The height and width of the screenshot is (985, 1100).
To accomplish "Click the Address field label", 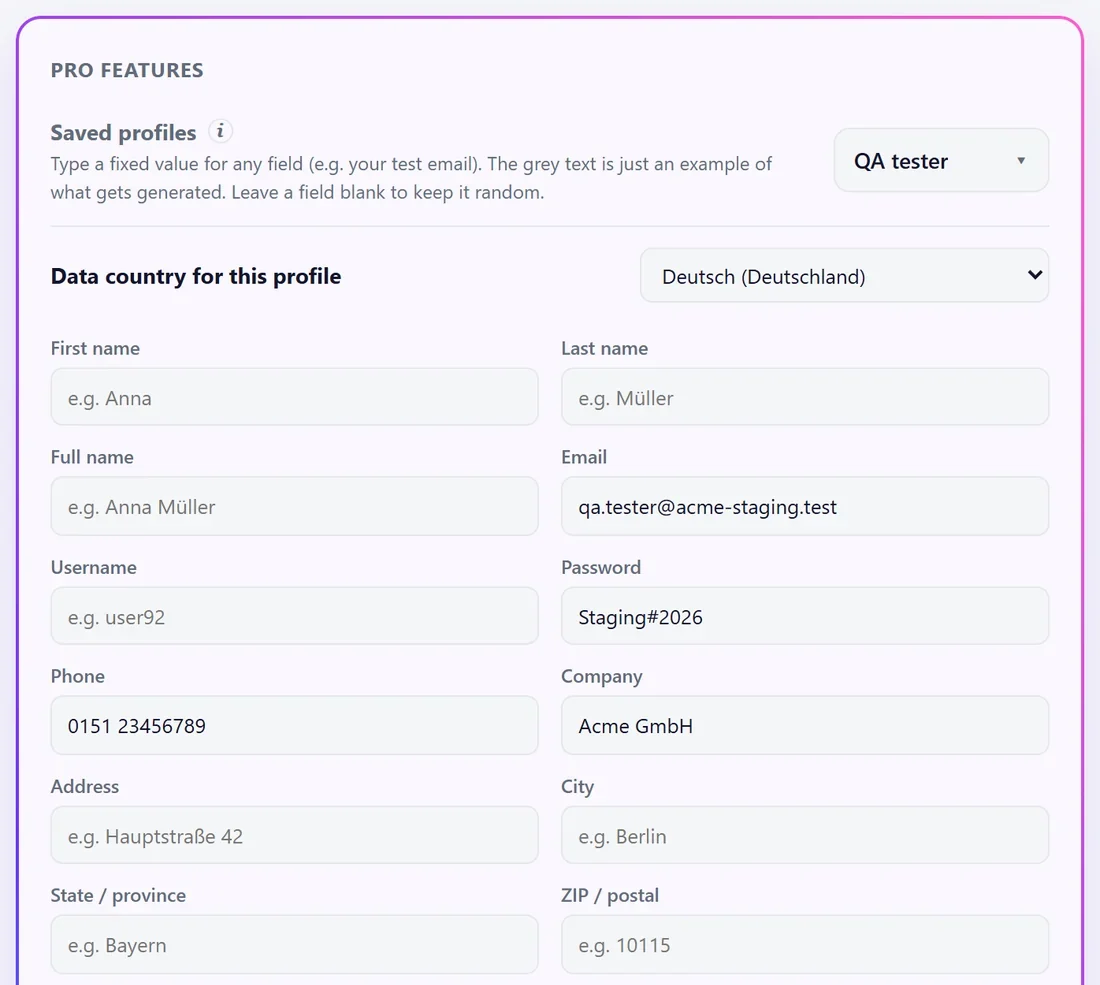I will [x=85, y=786].
